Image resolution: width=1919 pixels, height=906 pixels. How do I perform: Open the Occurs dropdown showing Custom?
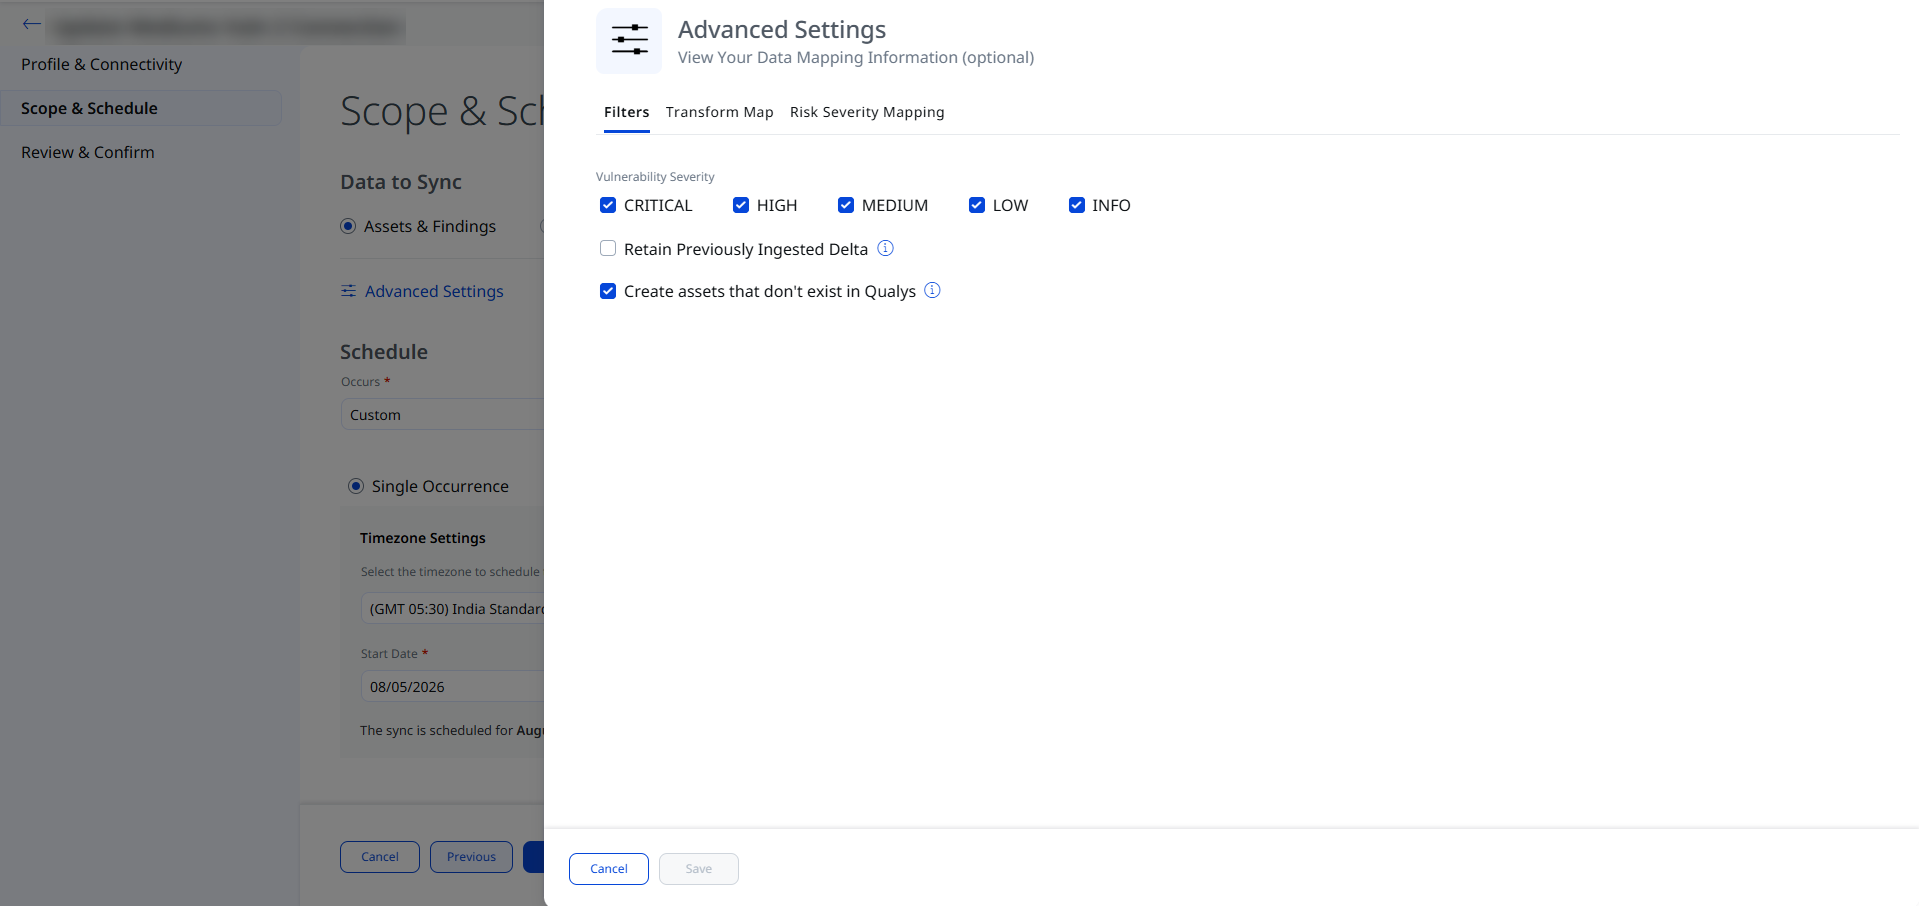(x=442, y=415)
